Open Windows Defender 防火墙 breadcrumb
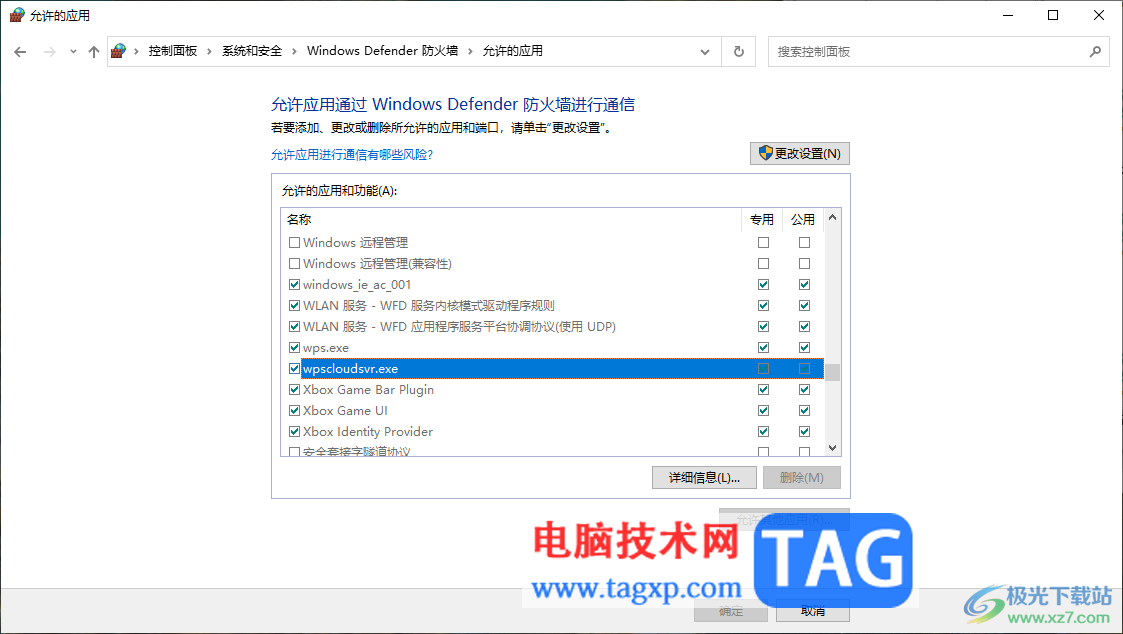The width and height of the screenshot is (1123, 634). (382, 51)
